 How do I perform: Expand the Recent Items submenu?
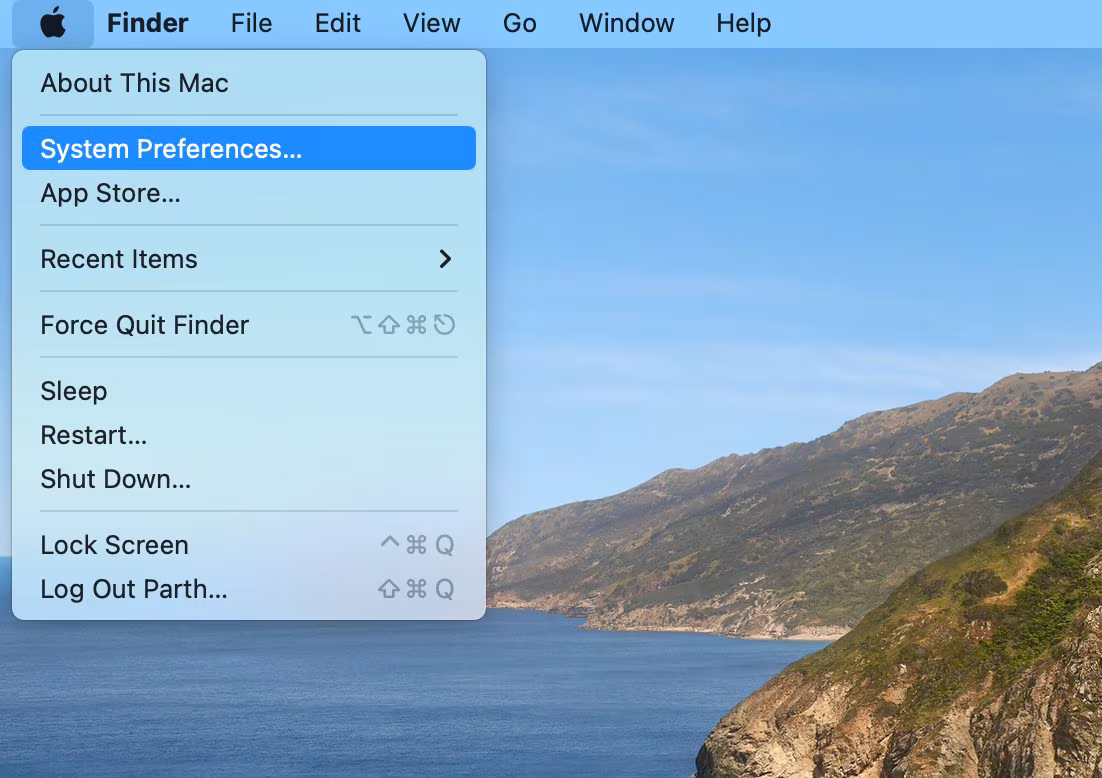249,259
